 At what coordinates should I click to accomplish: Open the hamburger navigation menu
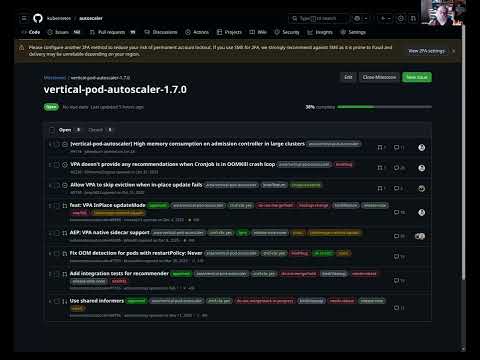(x=24, y=18)
